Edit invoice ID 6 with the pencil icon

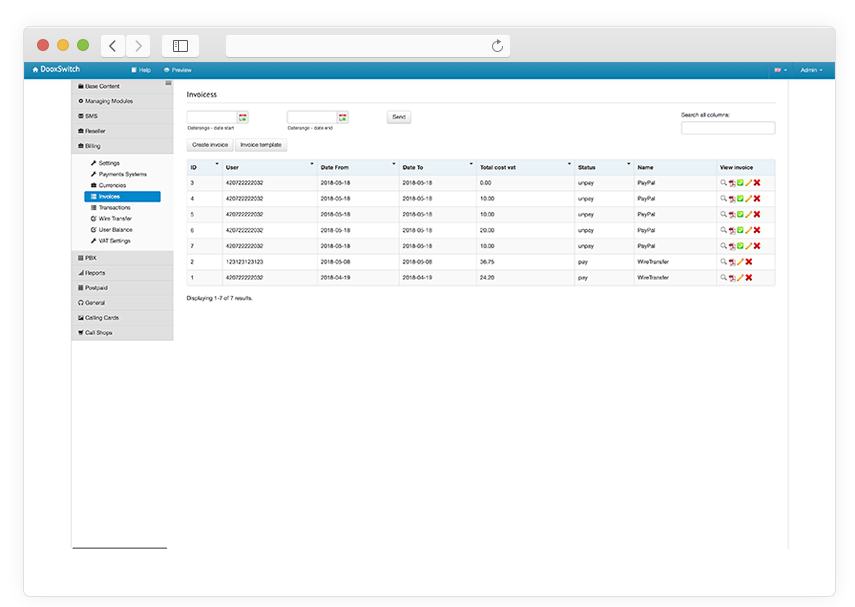click(x=748, y=230)
